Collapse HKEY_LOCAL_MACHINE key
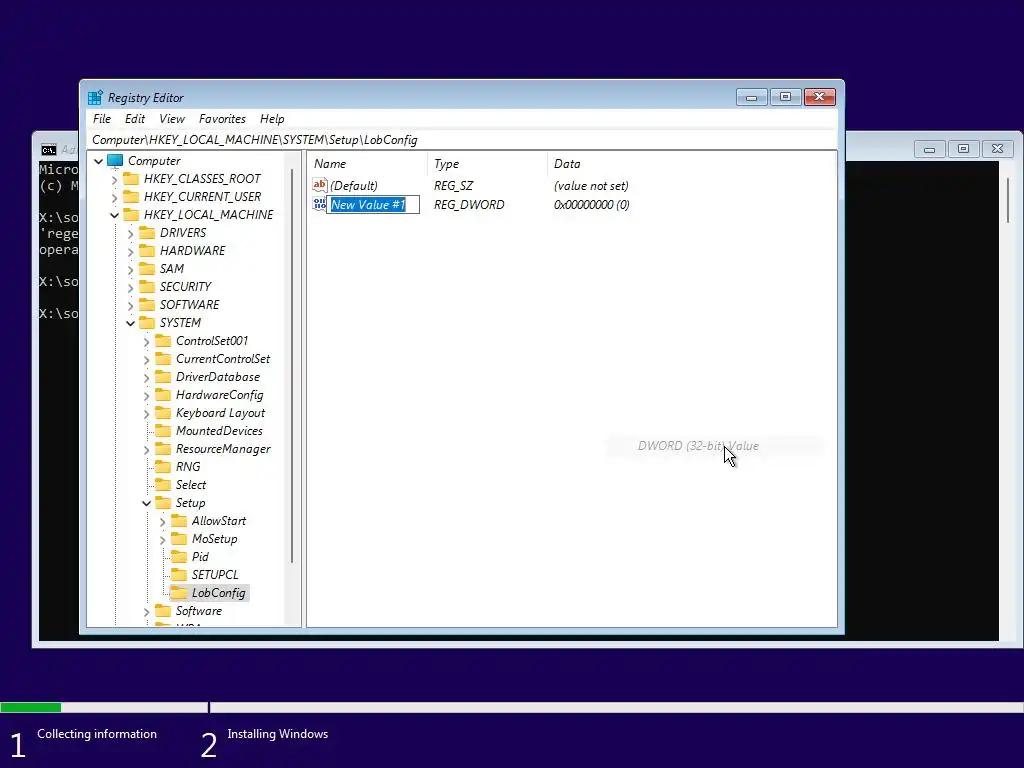 tap(115, 215)
